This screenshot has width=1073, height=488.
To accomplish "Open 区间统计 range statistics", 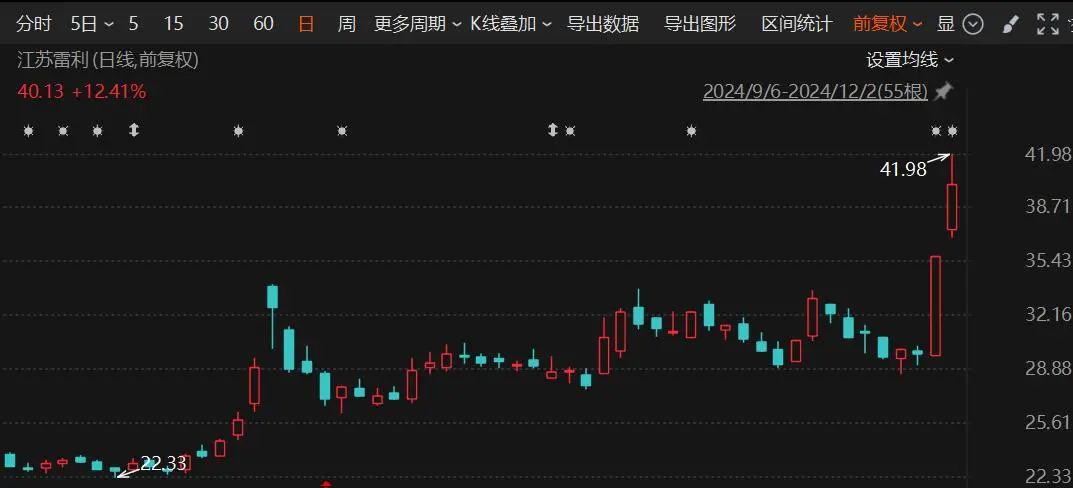I will (797, 24).
